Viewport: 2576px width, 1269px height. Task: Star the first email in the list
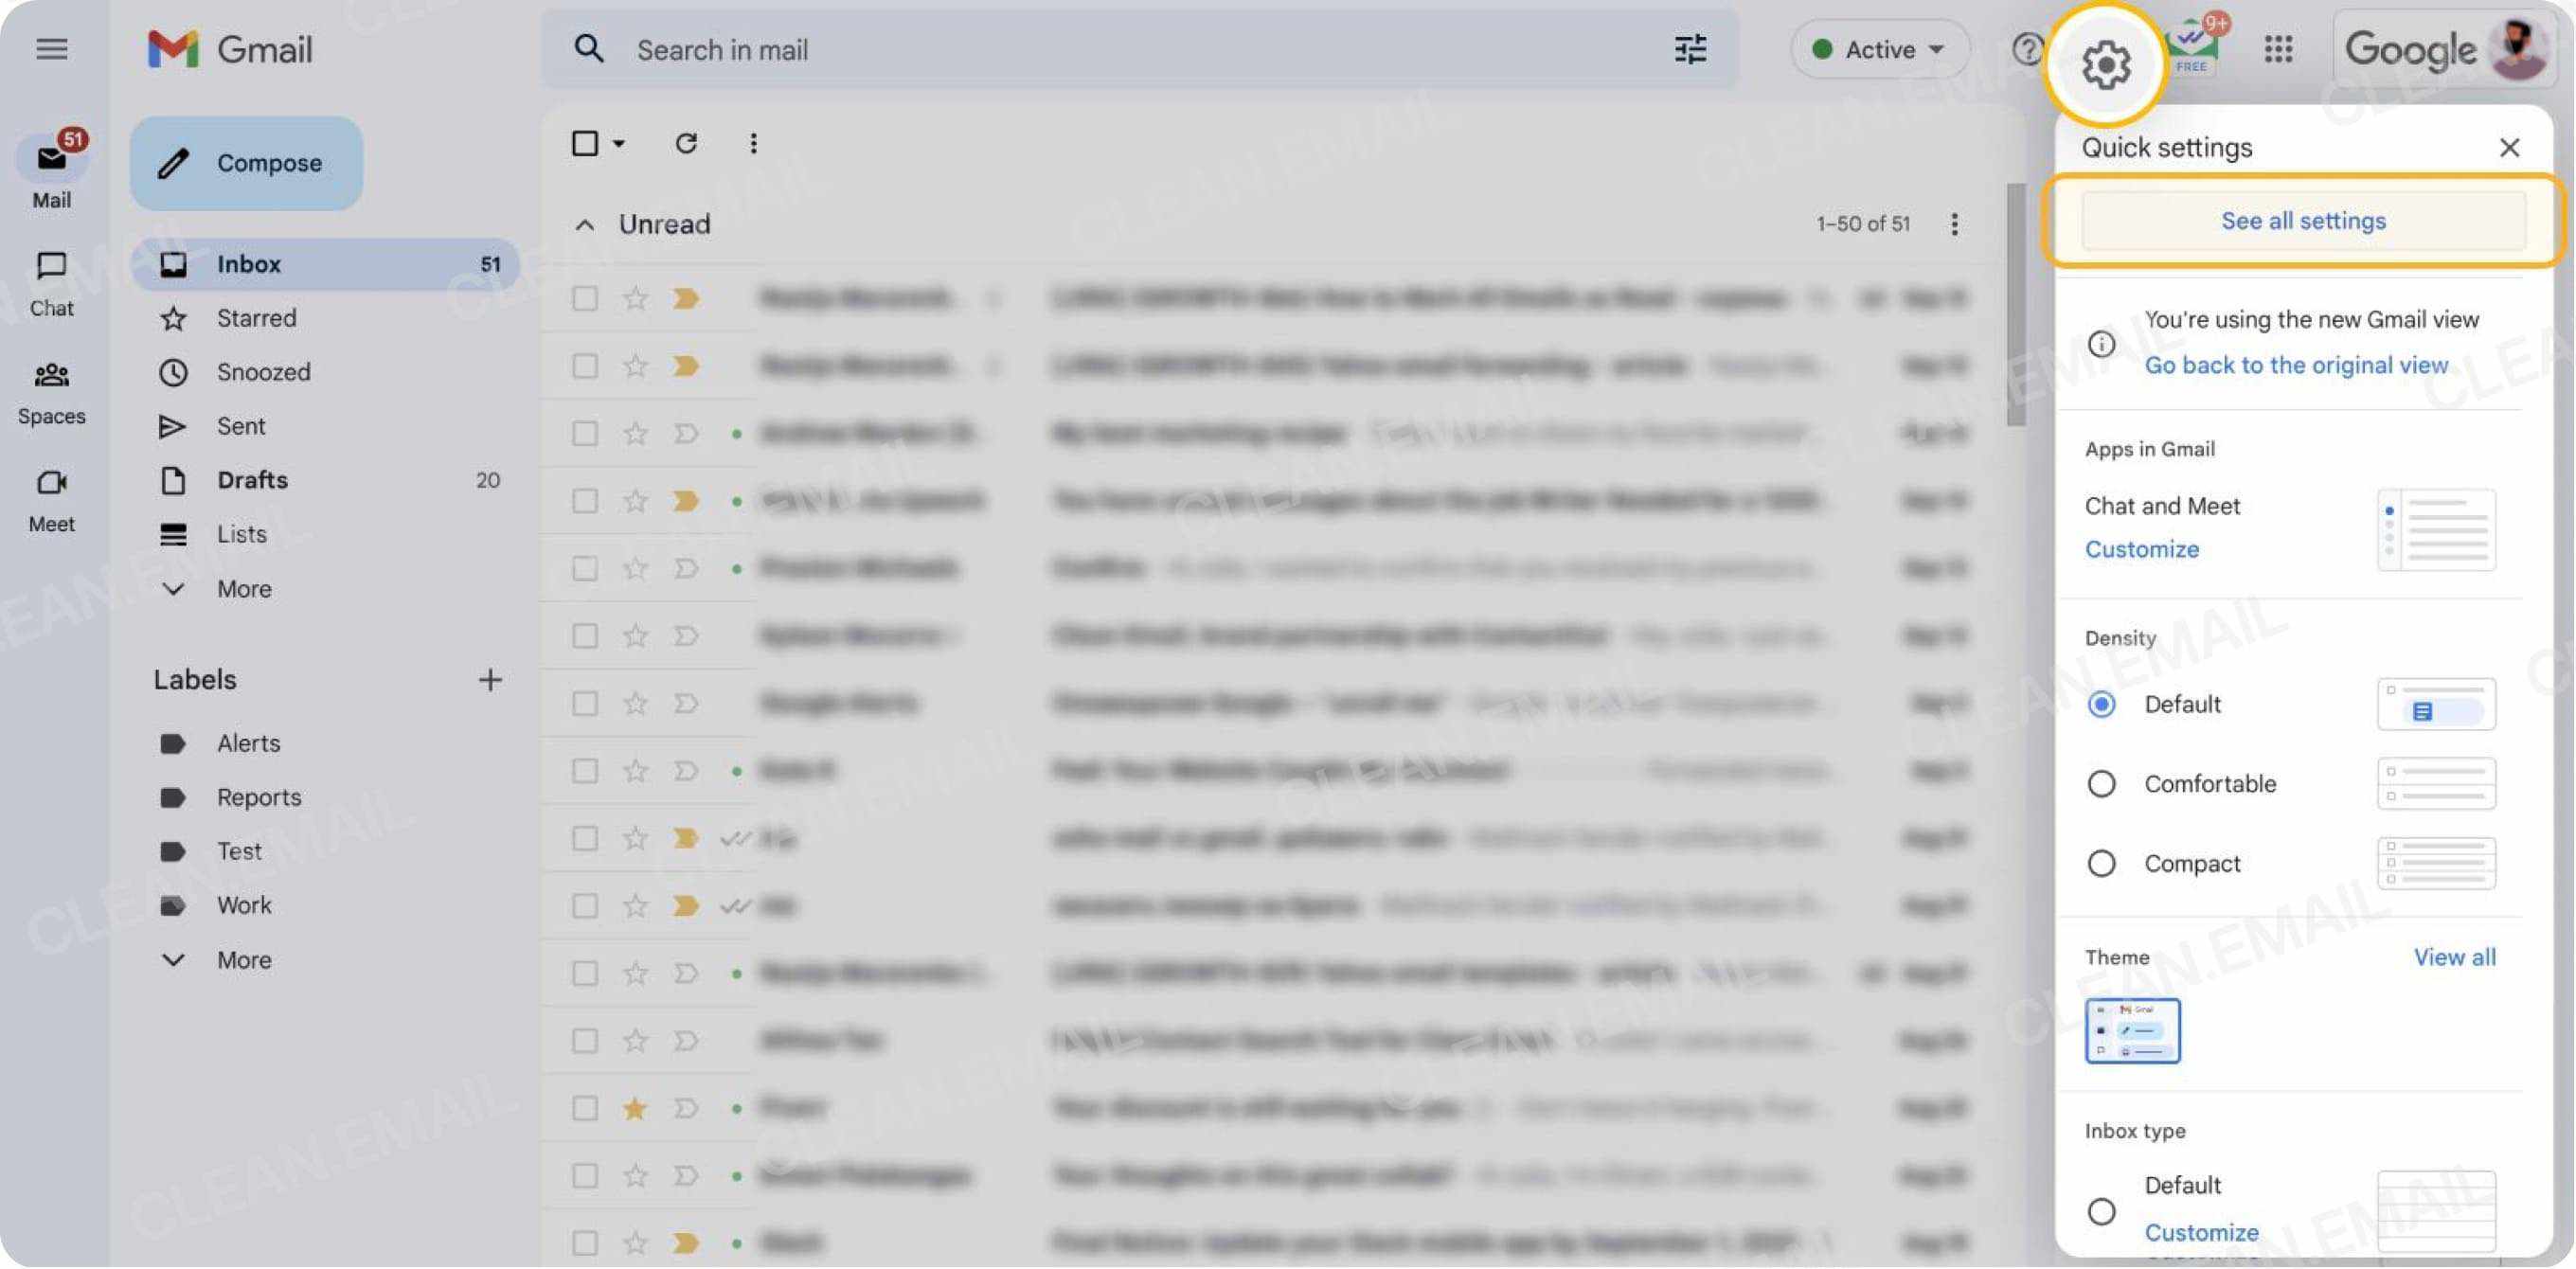(x=634, y=298)
